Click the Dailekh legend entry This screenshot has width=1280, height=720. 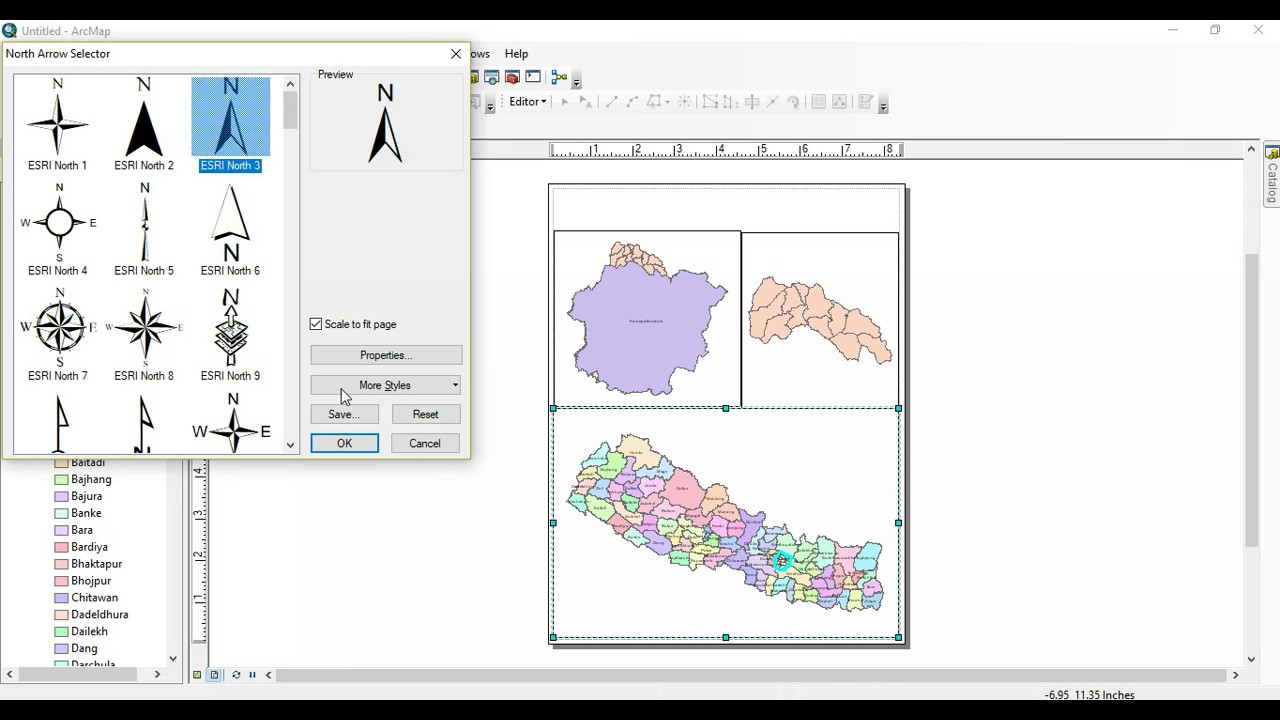(89, 632)
